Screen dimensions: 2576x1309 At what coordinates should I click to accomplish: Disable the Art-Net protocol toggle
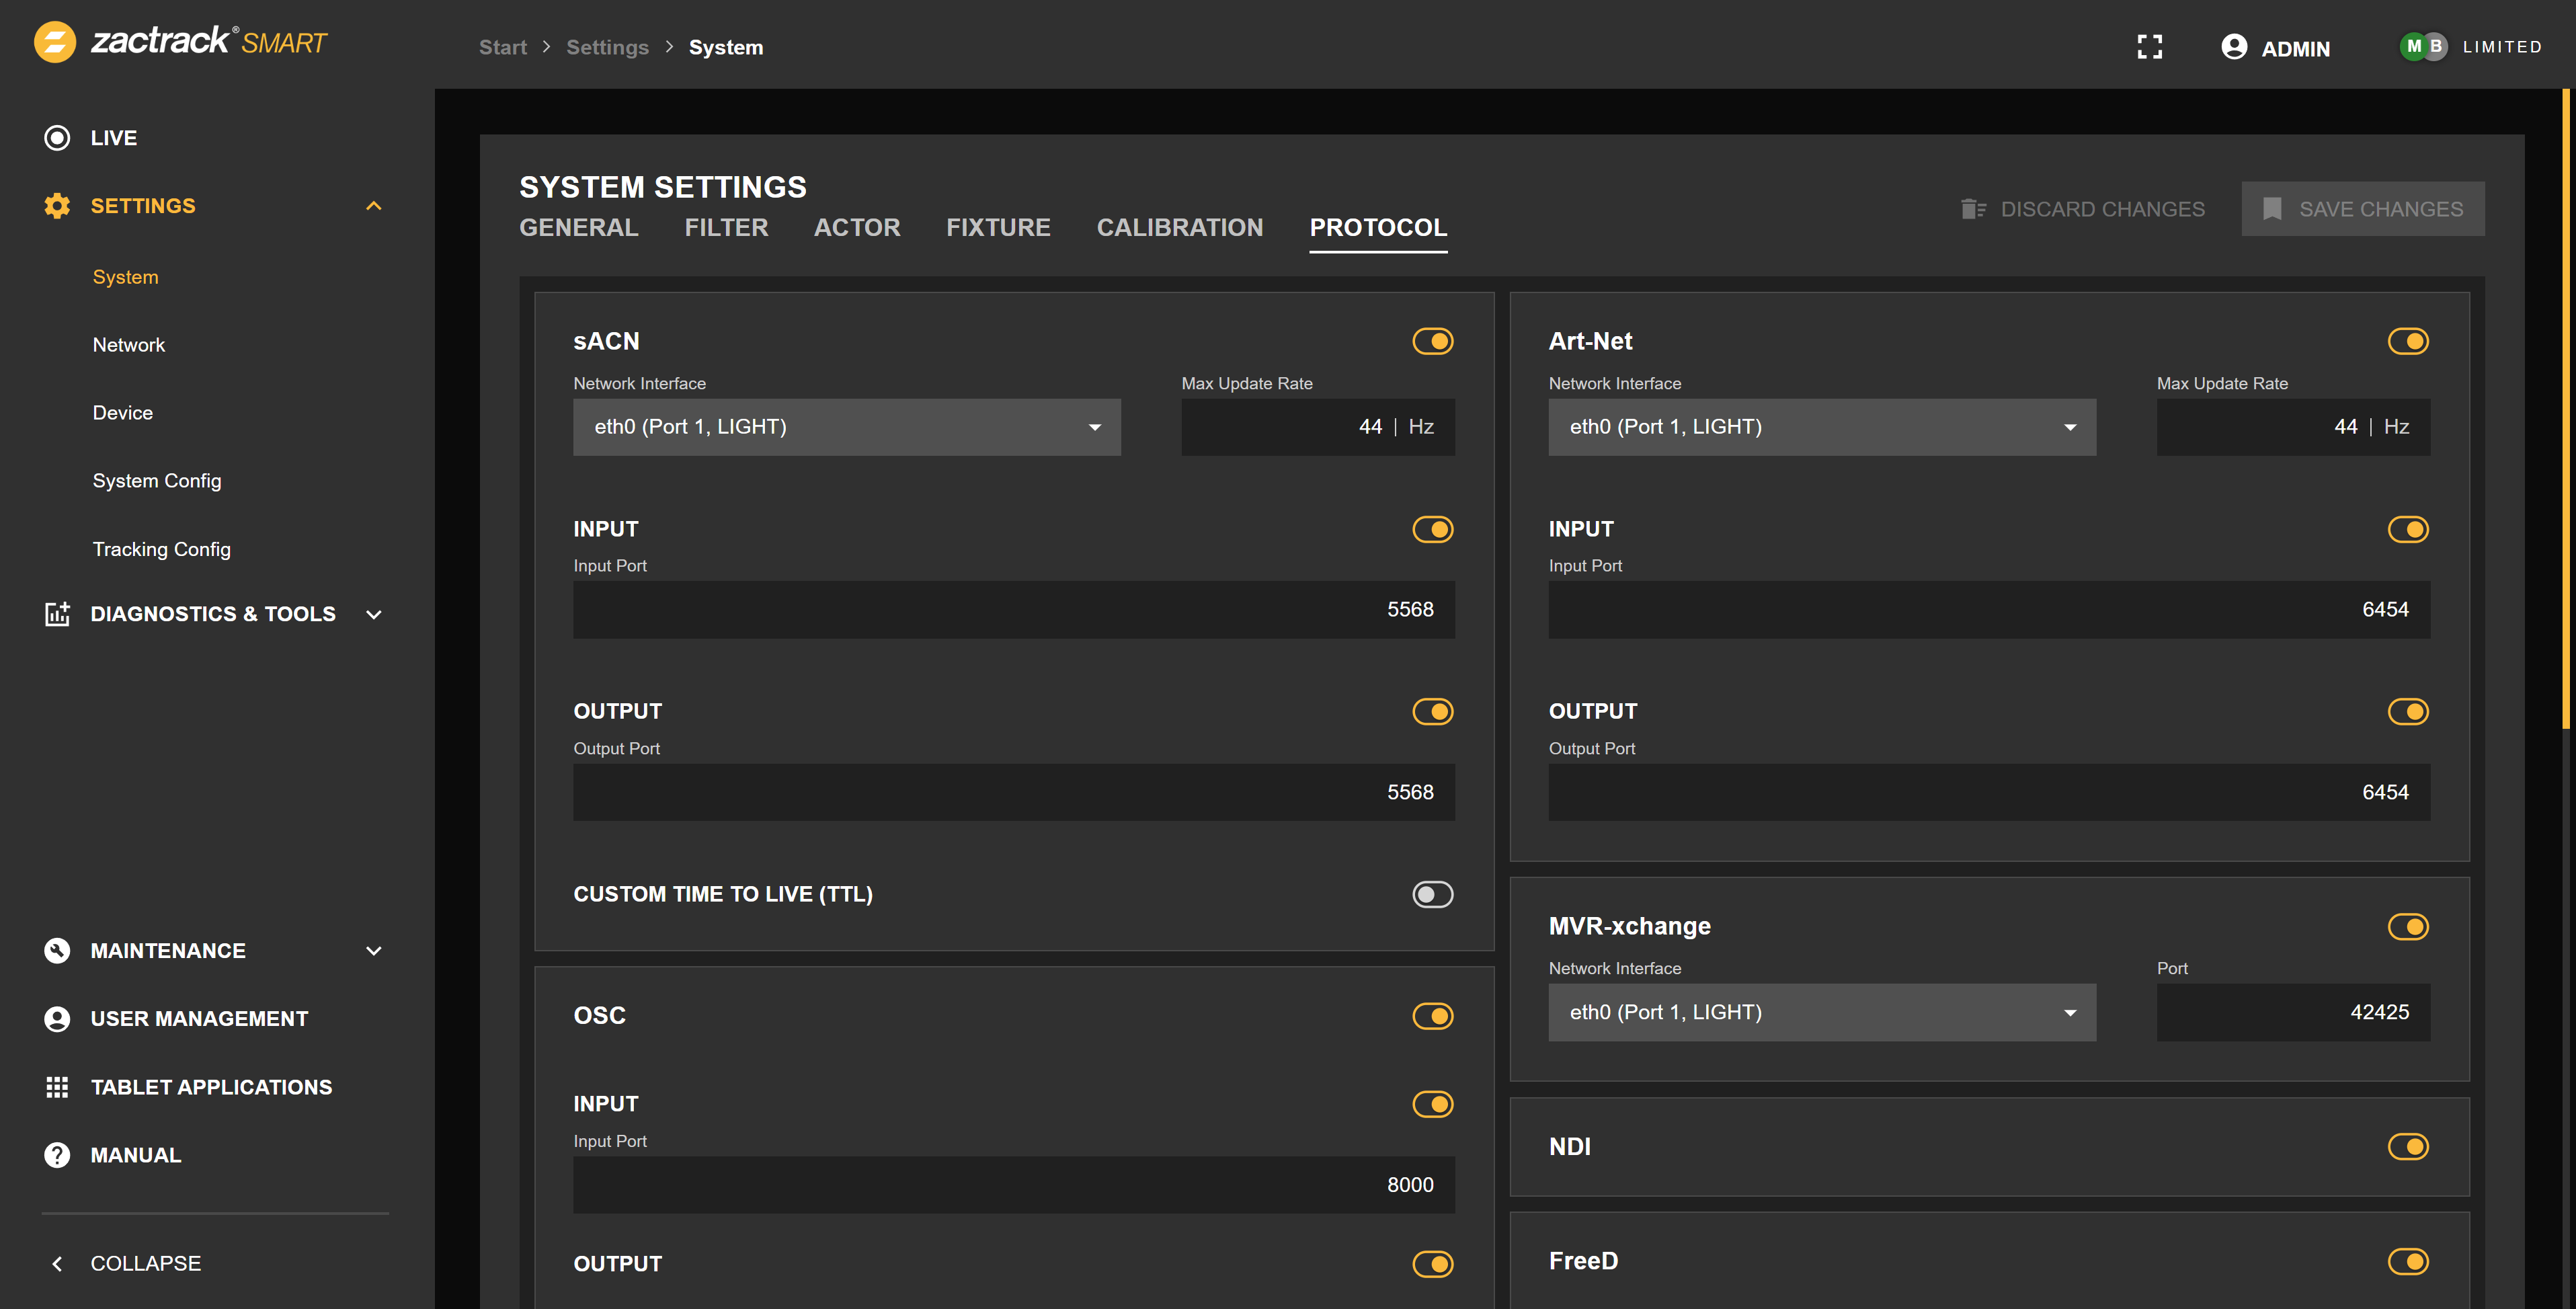[x=2408, y=341]
